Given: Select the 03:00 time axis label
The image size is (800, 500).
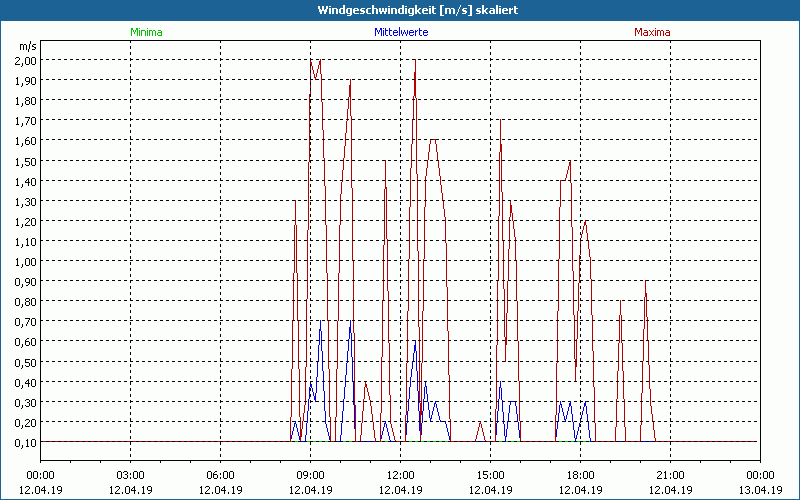Looking at the screenshot, I should click(130, 475).
